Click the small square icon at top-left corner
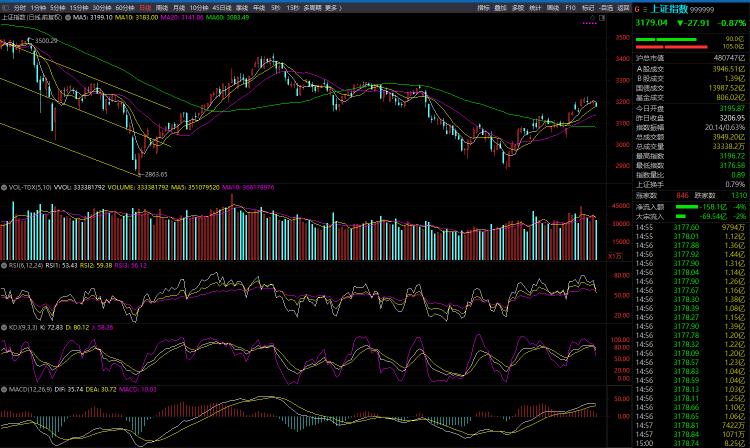This screenshot has height=448, width=750. [x=5, y=7]
